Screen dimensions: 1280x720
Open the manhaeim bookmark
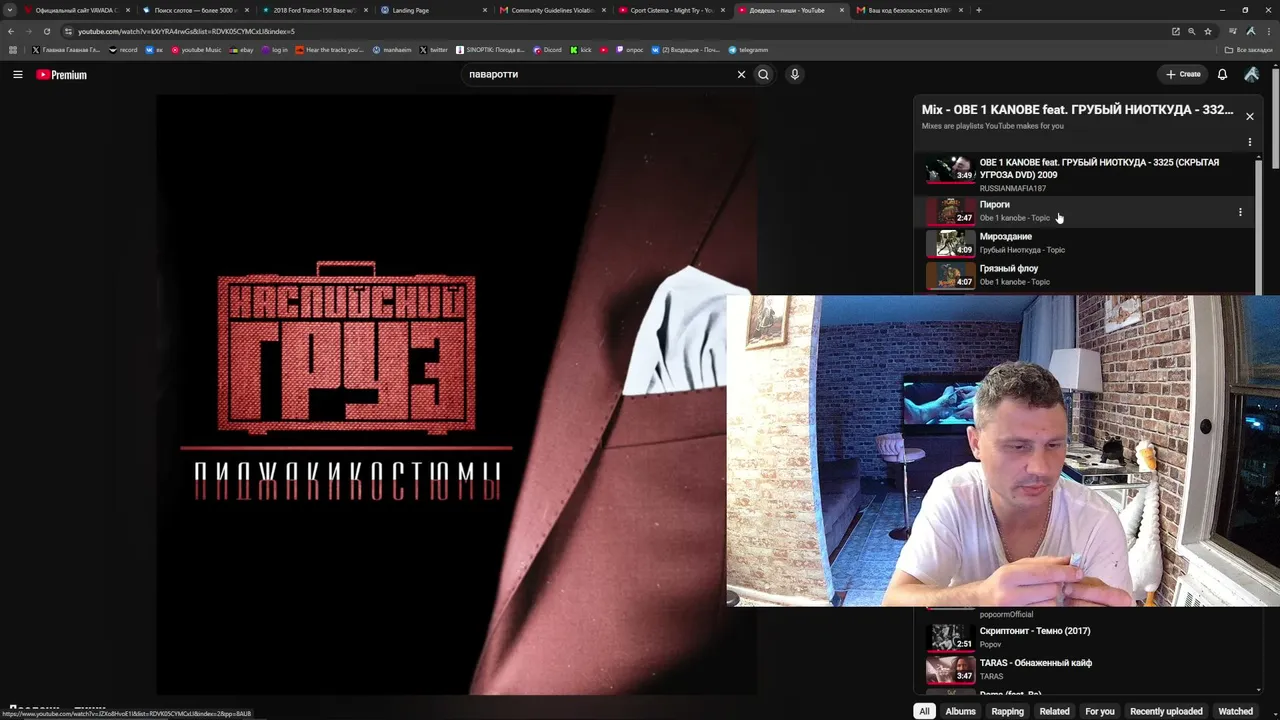[391, 50]
